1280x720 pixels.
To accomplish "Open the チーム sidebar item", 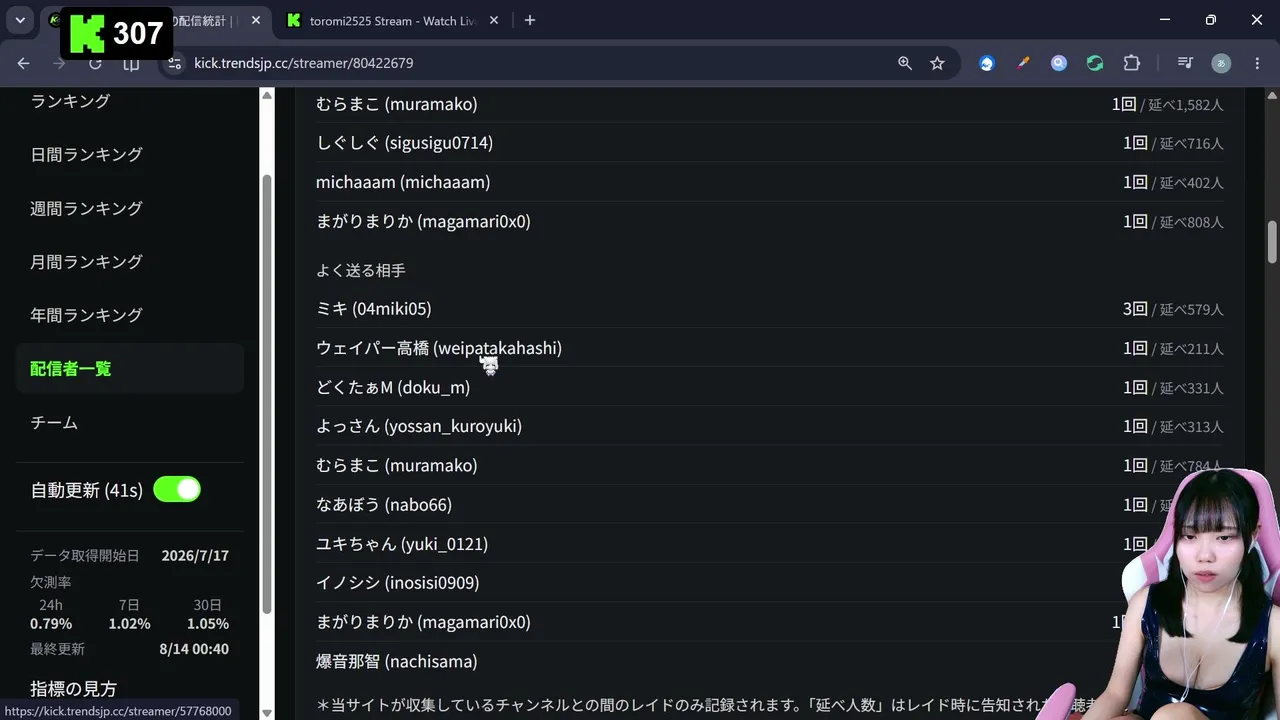I will click(x=54, y=423).
